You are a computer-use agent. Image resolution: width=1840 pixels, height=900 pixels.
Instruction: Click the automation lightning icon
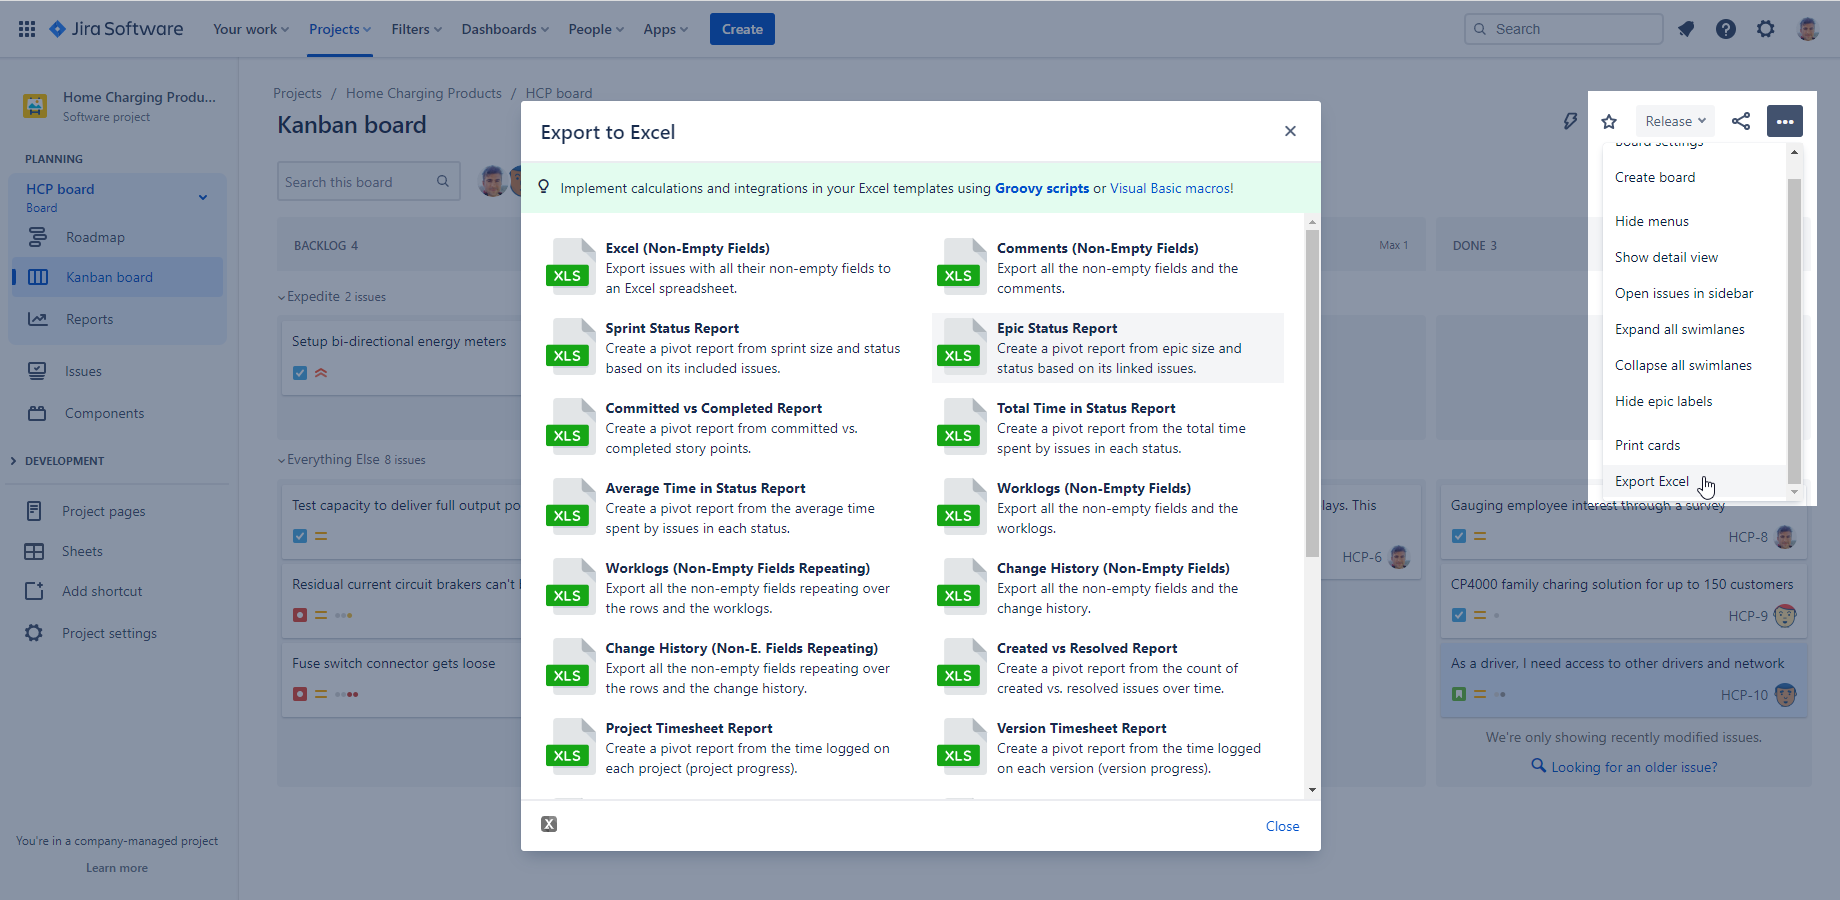coord(1570,121)
